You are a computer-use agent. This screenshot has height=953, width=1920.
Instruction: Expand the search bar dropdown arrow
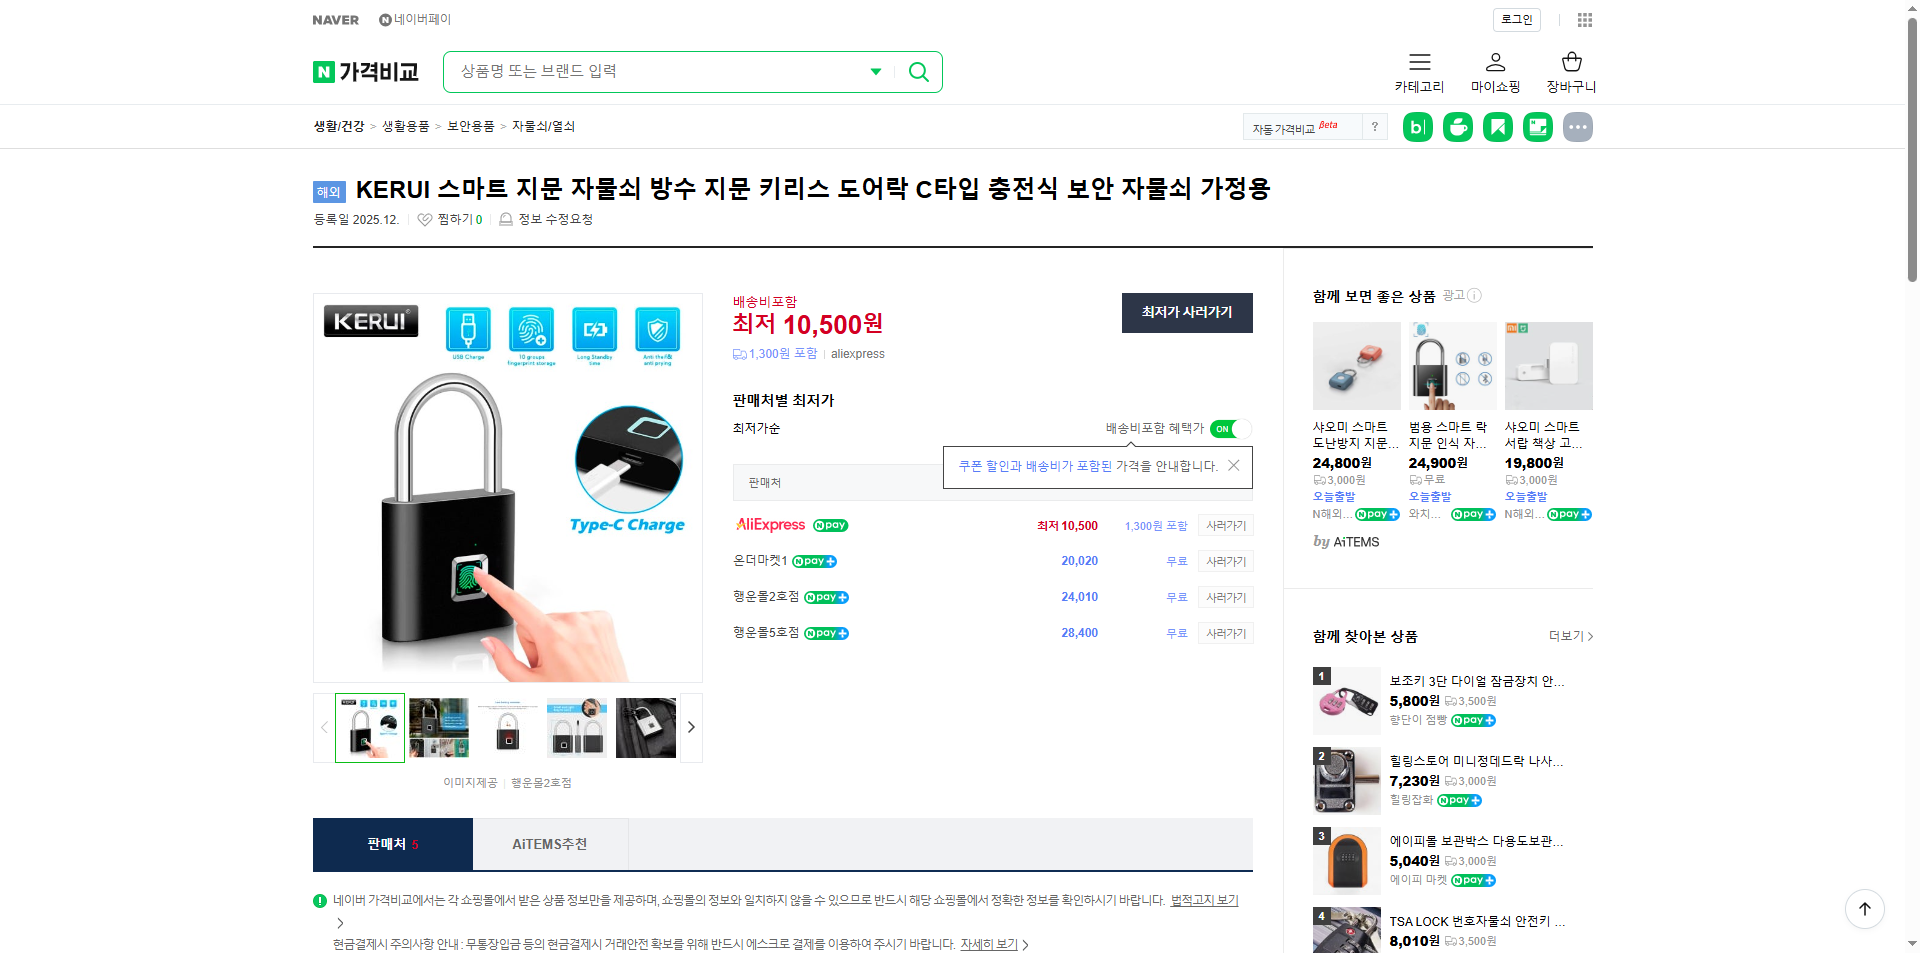point(876,71)
